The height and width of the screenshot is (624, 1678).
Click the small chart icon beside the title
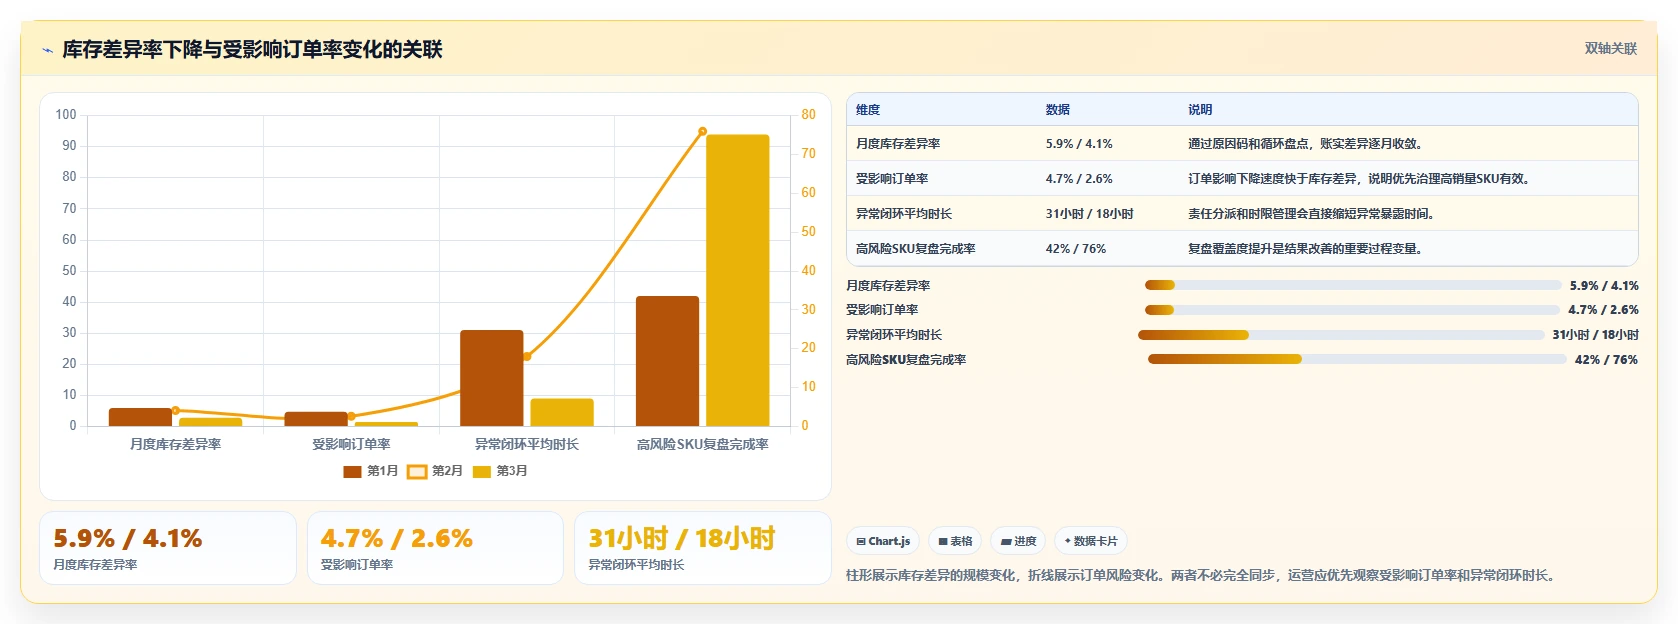click(x=47, y=50)
